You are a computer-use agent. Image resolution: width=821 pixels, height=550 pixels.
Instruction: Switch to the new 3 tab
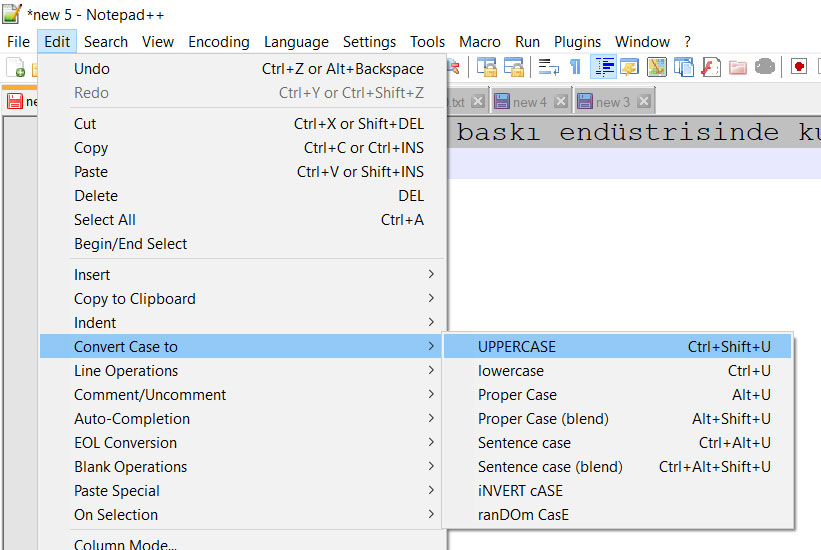(x=613, y=102)
